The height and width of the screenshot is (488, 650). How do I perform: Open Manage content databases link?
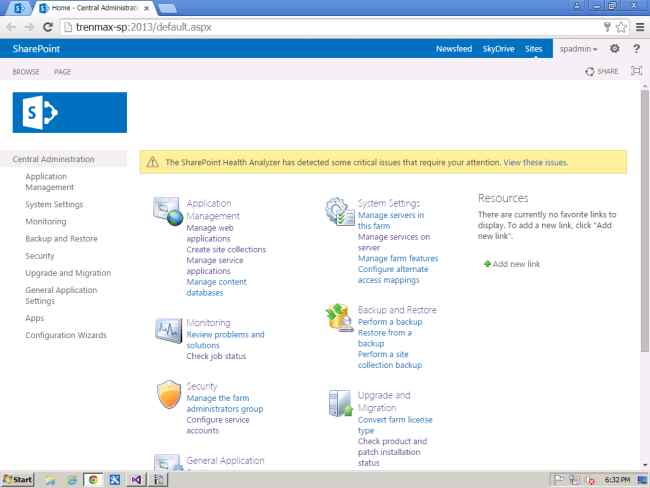pos(216,287)
